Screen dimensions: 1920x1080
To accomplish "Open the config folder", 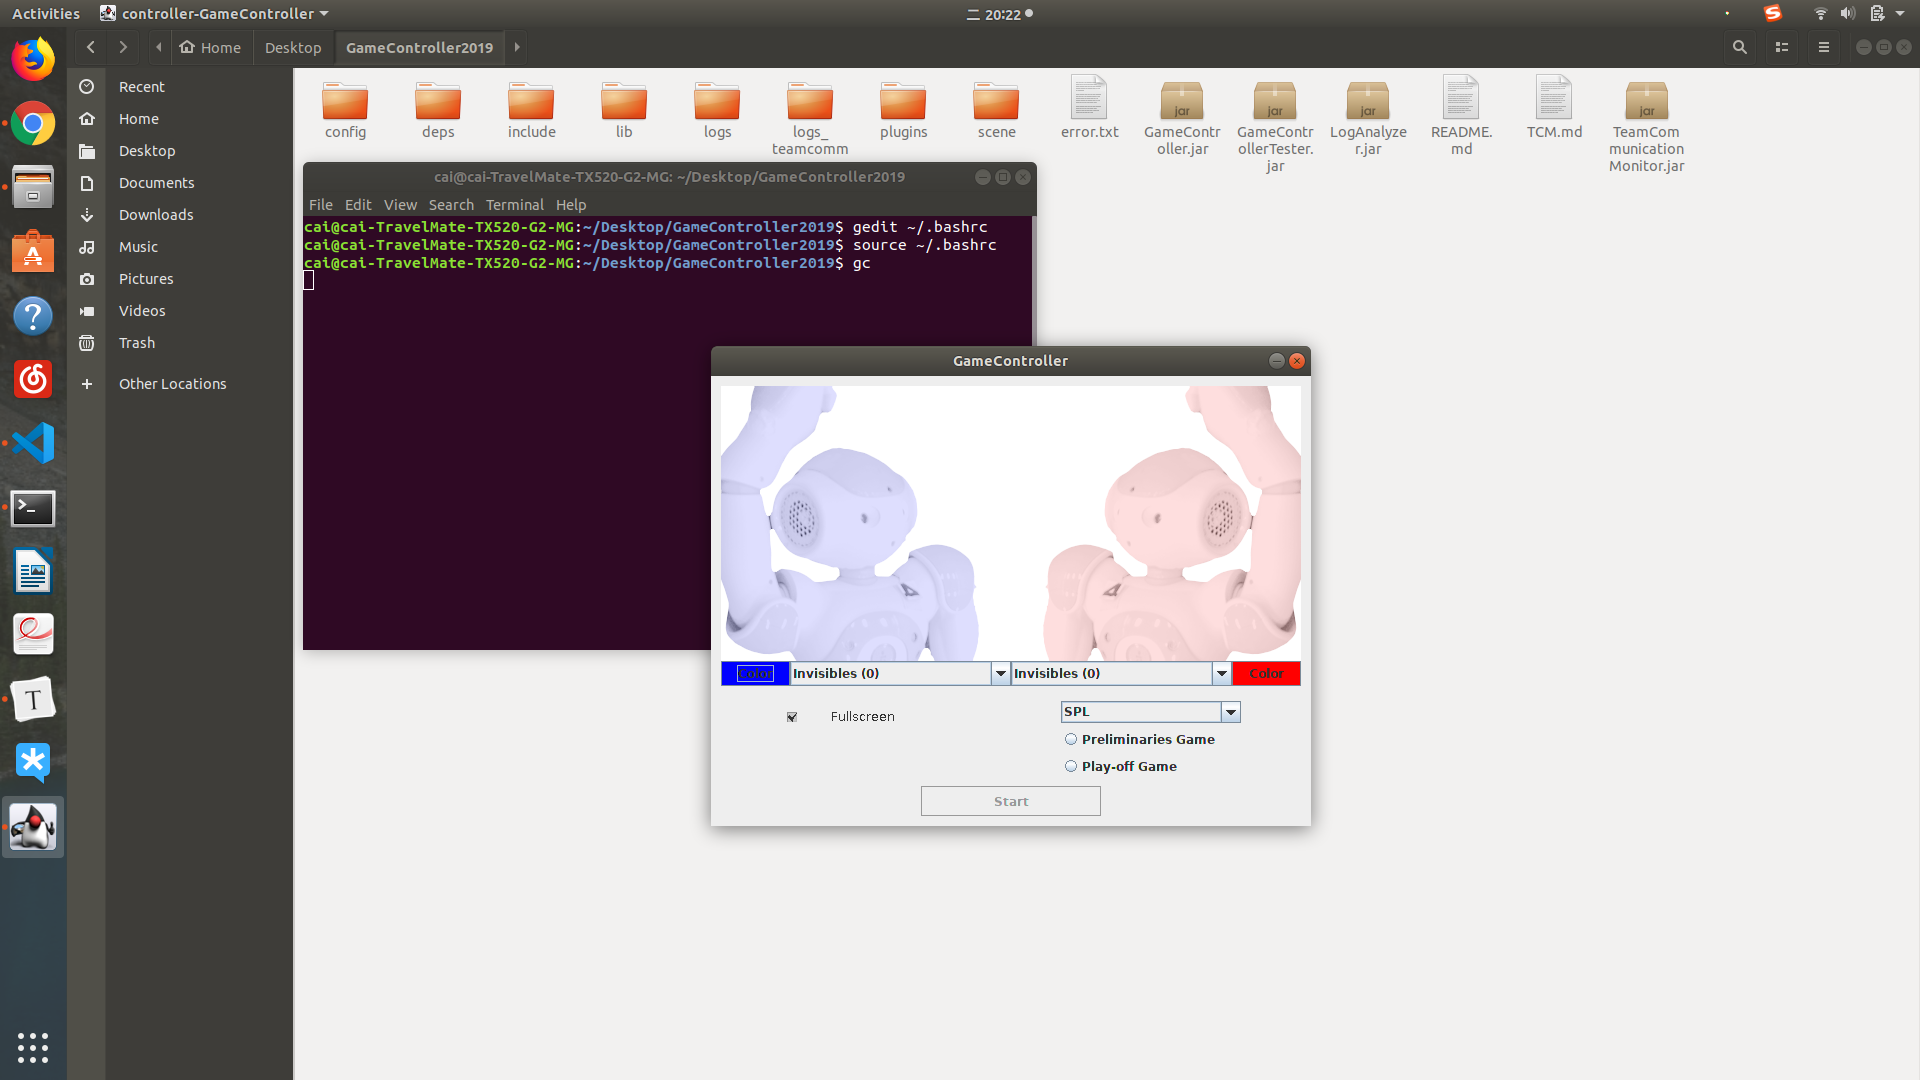I will tap(345, 102).
